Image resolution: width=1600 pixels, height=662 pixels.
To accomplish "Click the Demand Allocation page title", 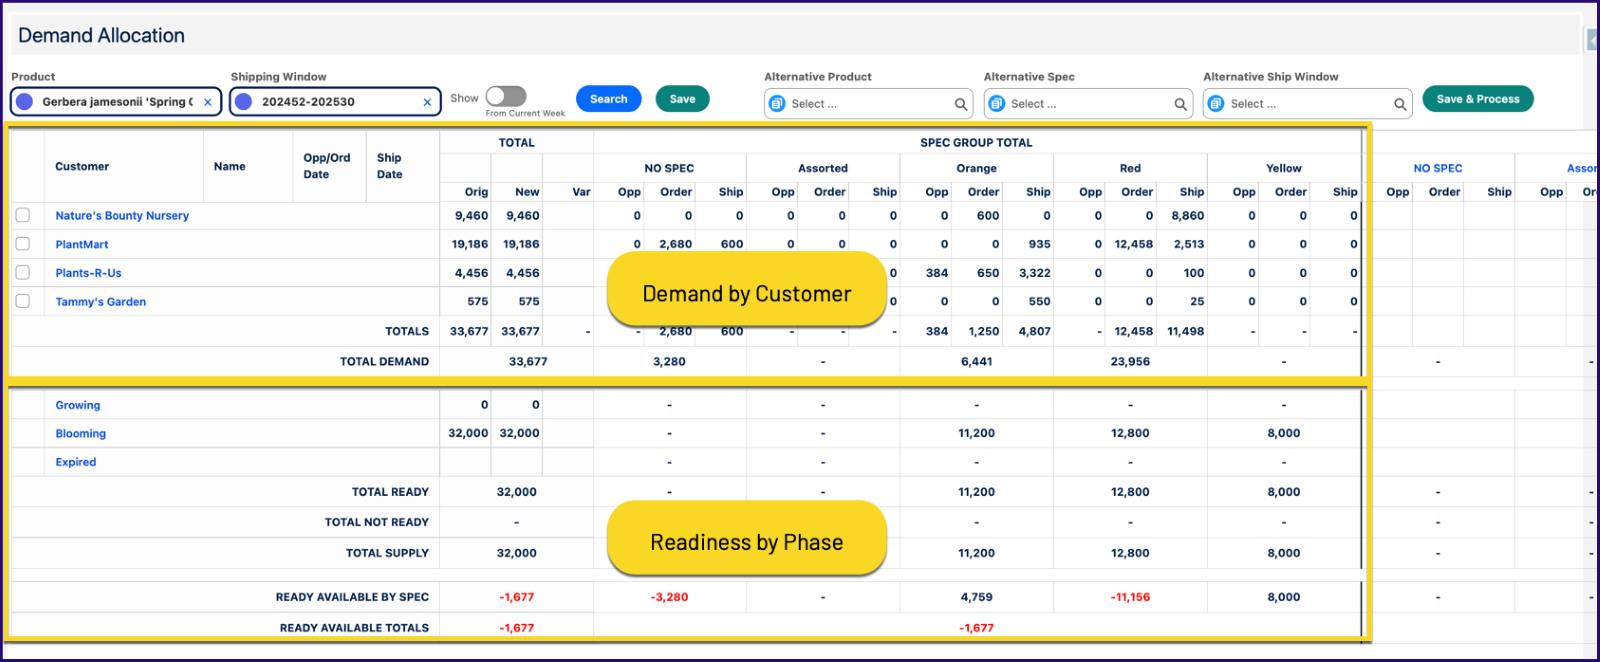I will click(x=101, y=36).
